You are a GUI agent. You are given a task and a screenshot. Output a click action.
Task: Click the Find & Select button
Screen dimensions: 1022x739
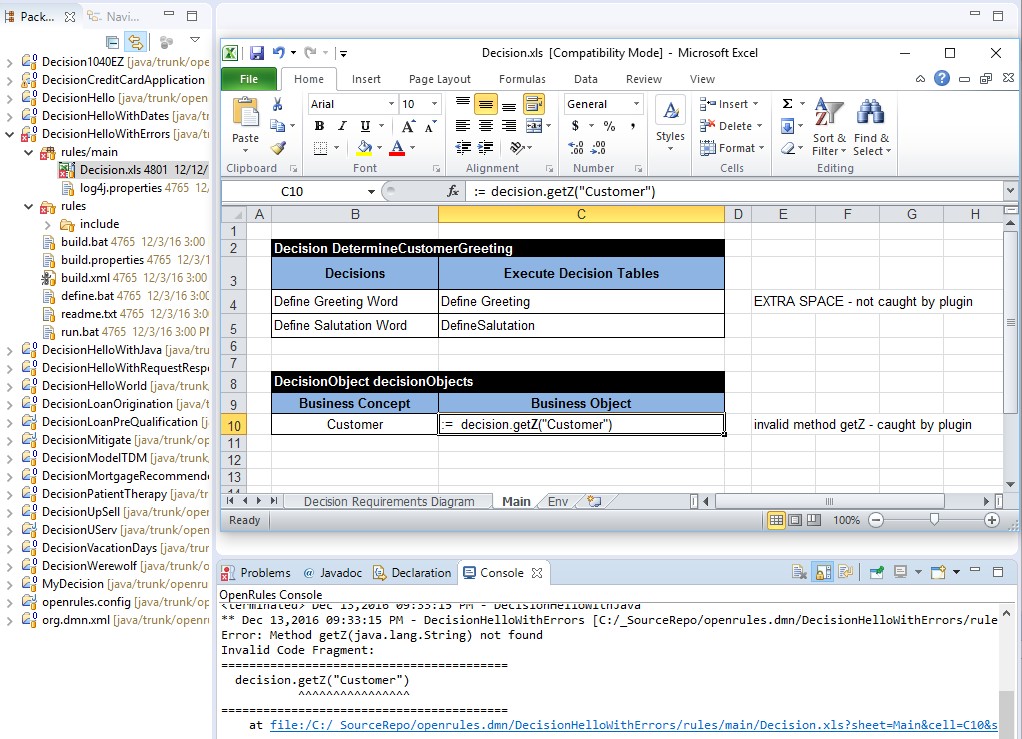[x=871, y=126]
